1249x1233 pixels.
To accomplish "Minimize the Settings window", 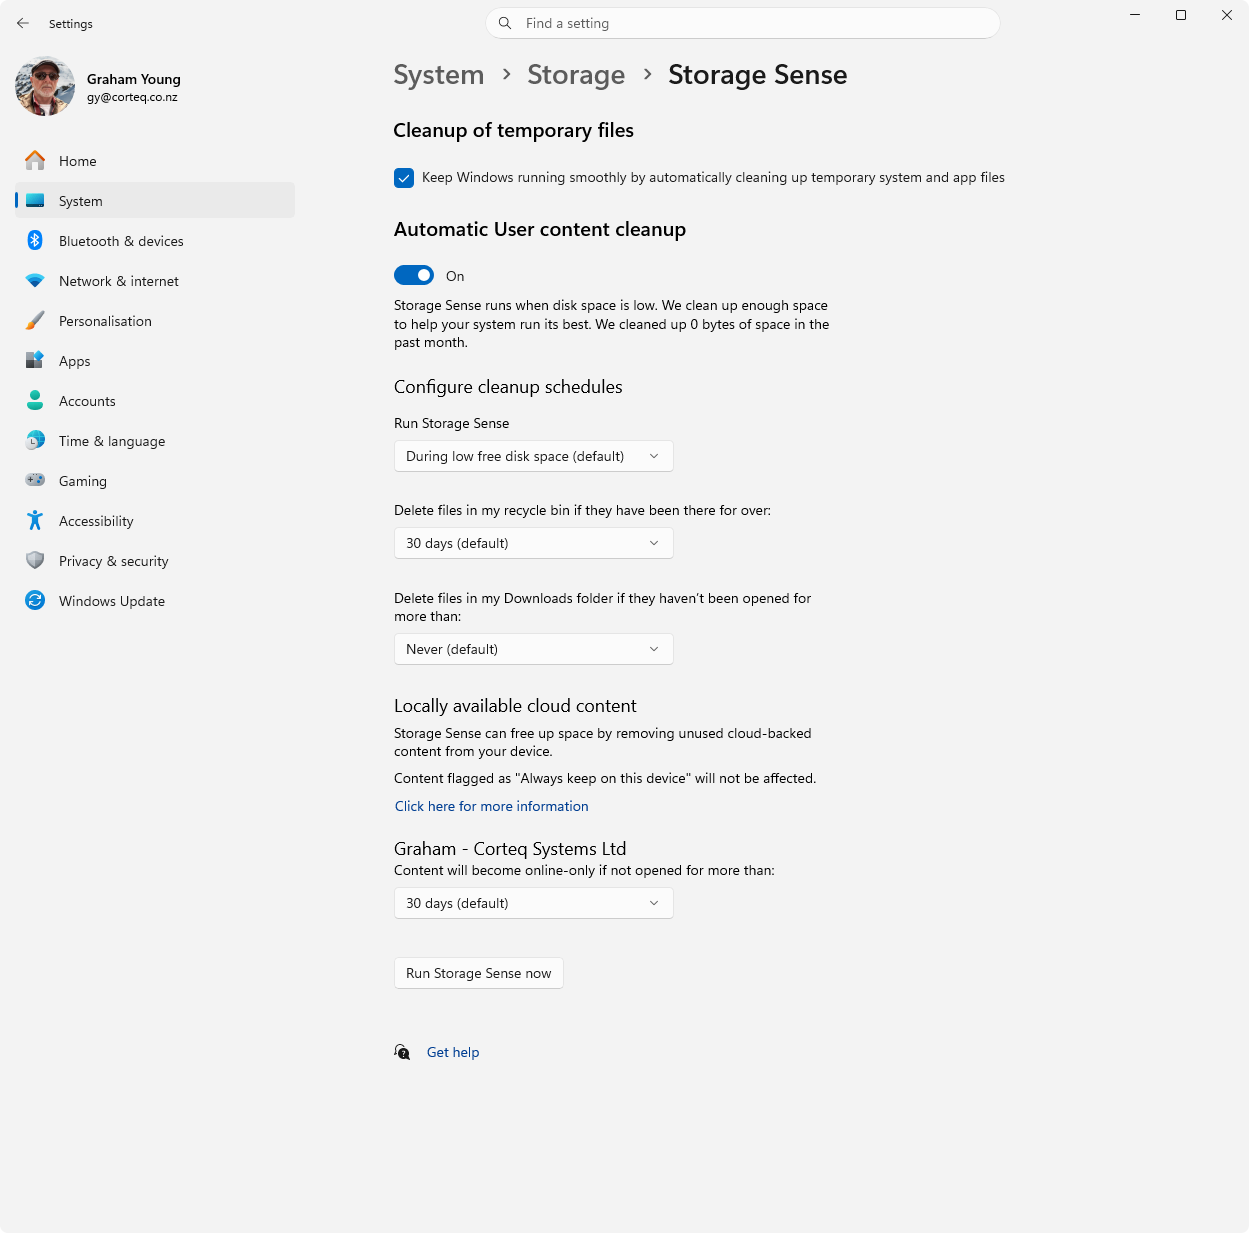I will click(x=1135, y=15).
